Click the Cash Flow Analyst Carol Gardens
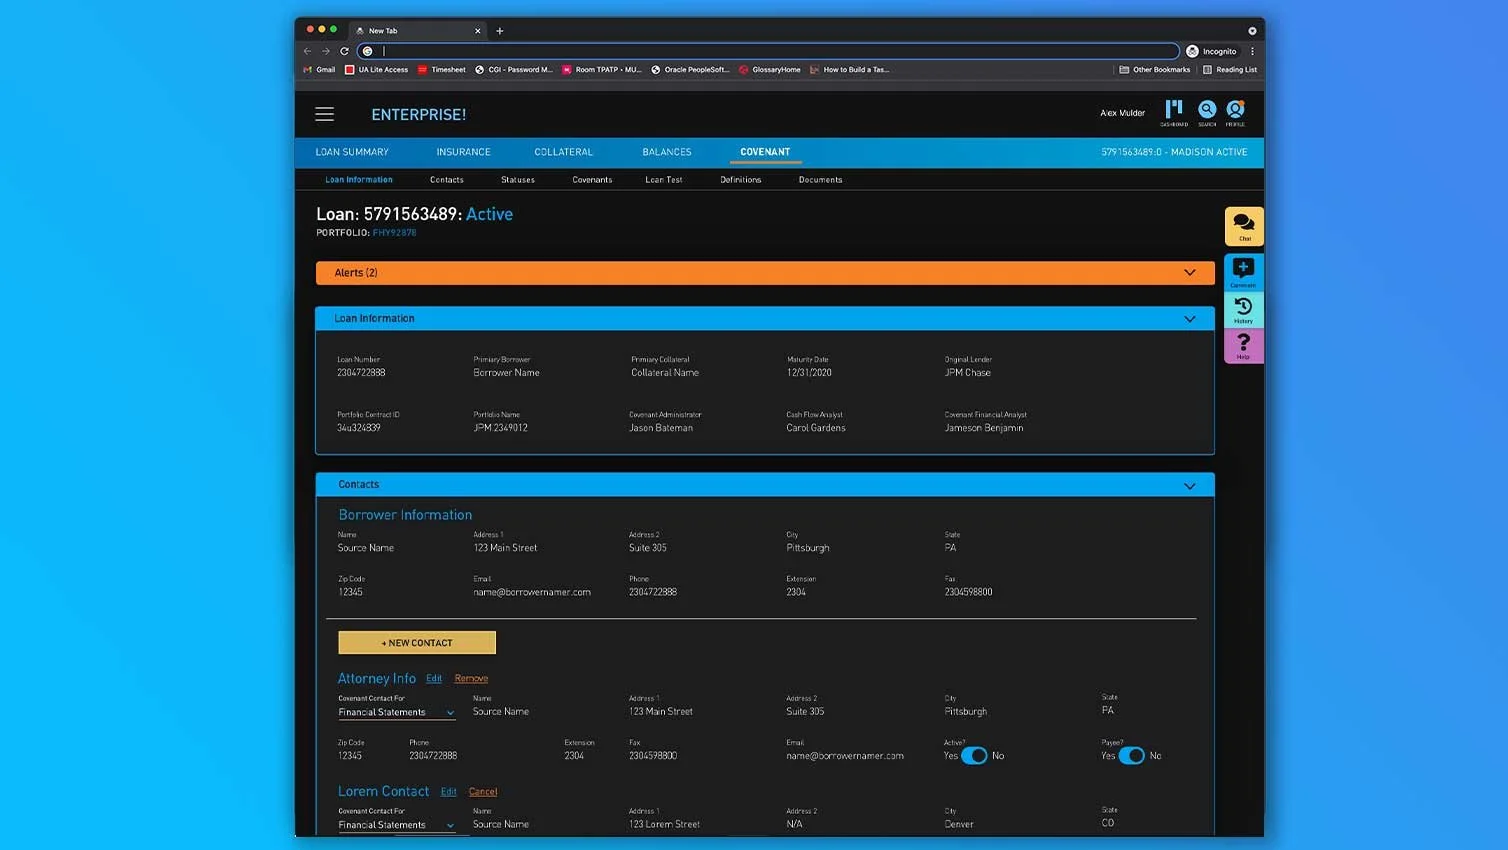This screenshot has width=1508, height=850. click(816, 428)
